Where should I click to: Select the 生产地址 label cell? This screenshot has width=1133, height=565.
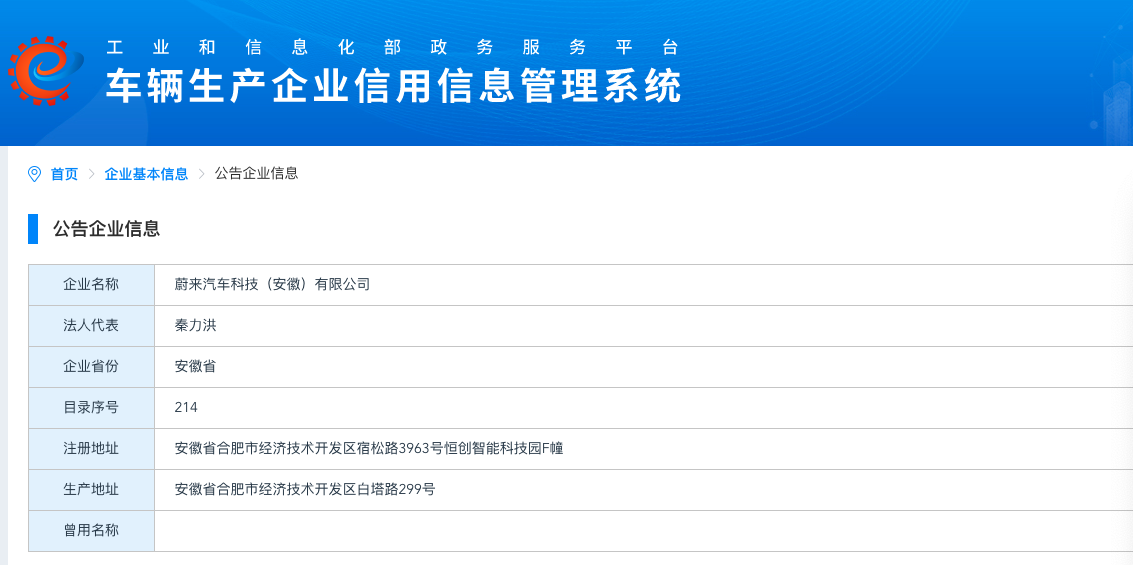coord(91,490)
